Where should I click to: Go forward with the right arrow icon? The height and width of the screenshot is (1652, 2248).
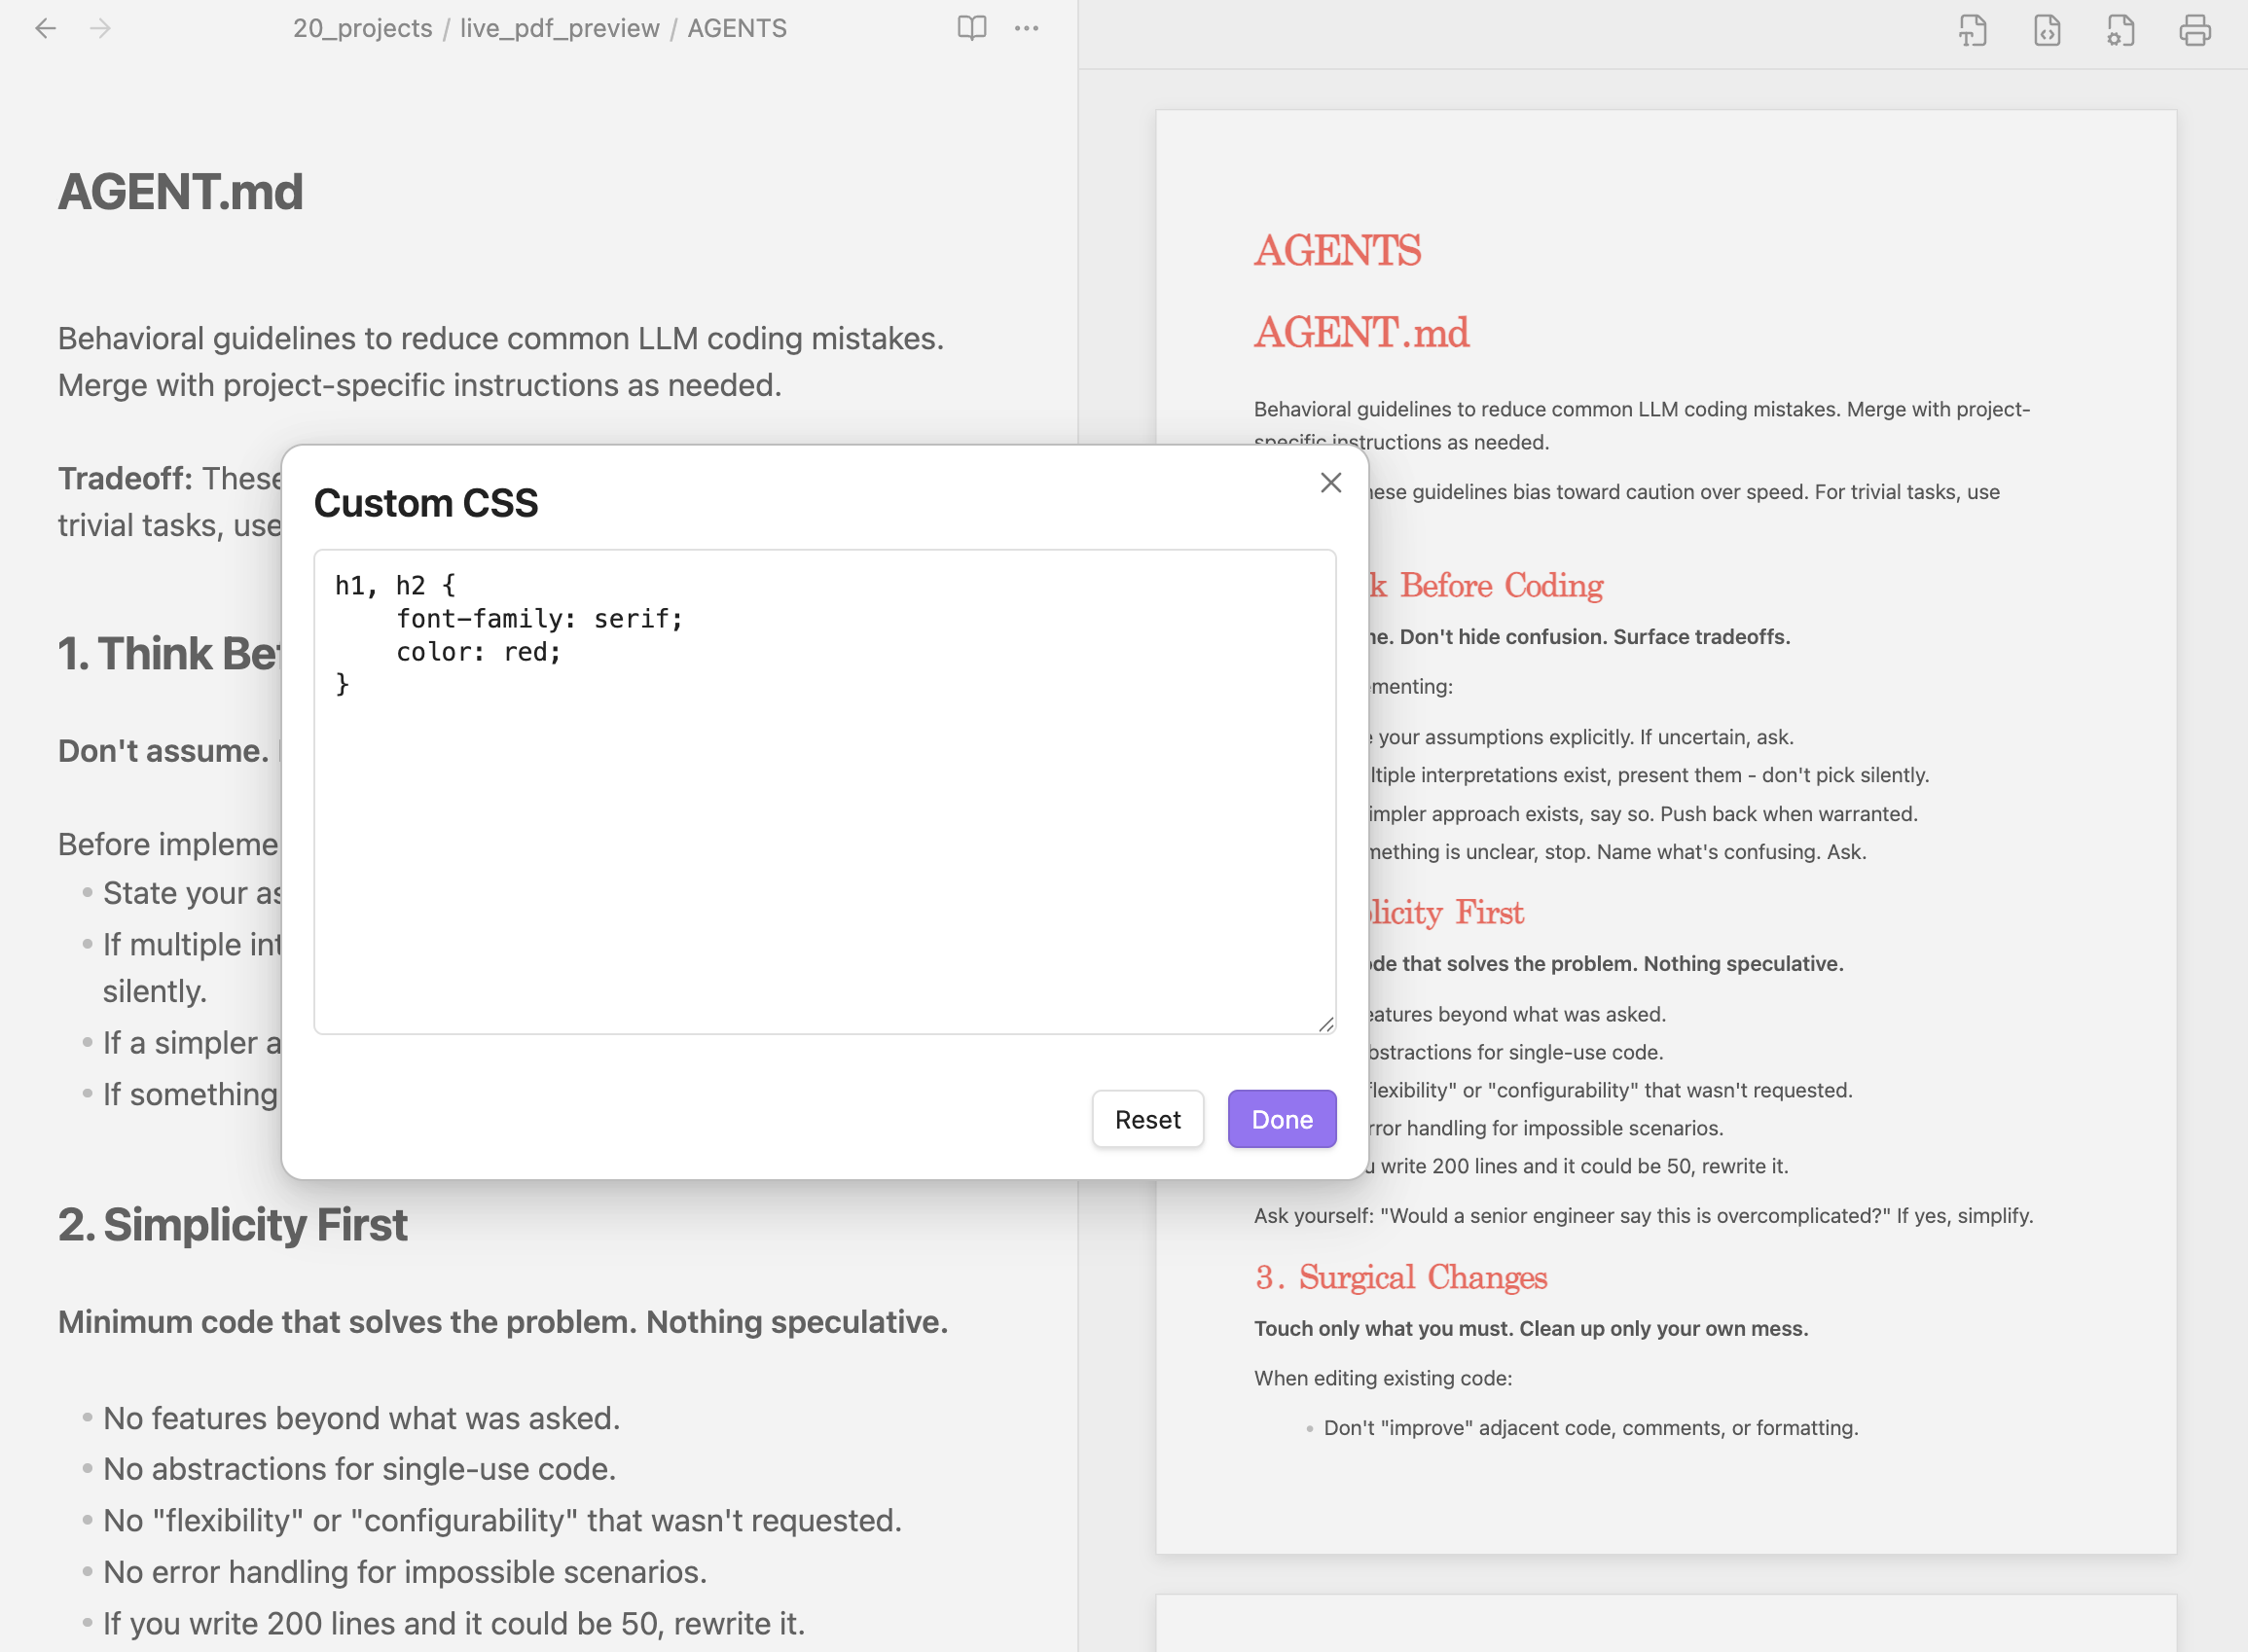click(x=100, y=28)
